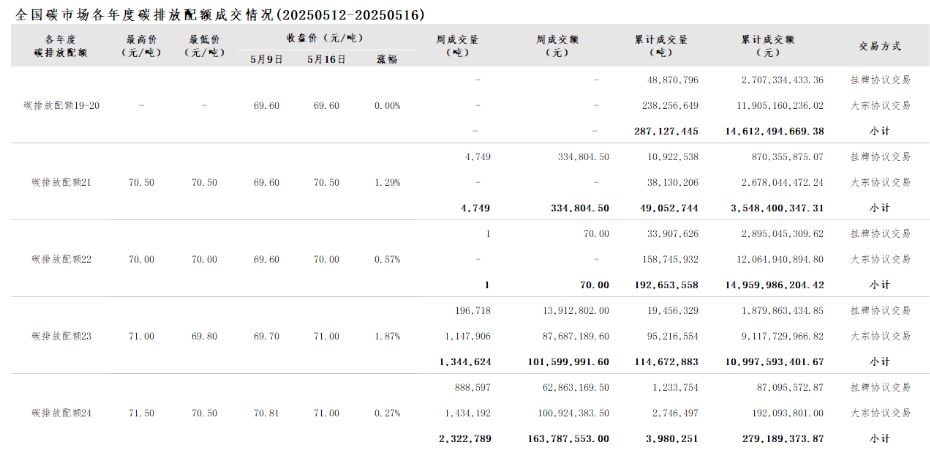
Task: Click the 14,612,494,669.38 cumulative subtotal
Action: click(x=774, y=131)
